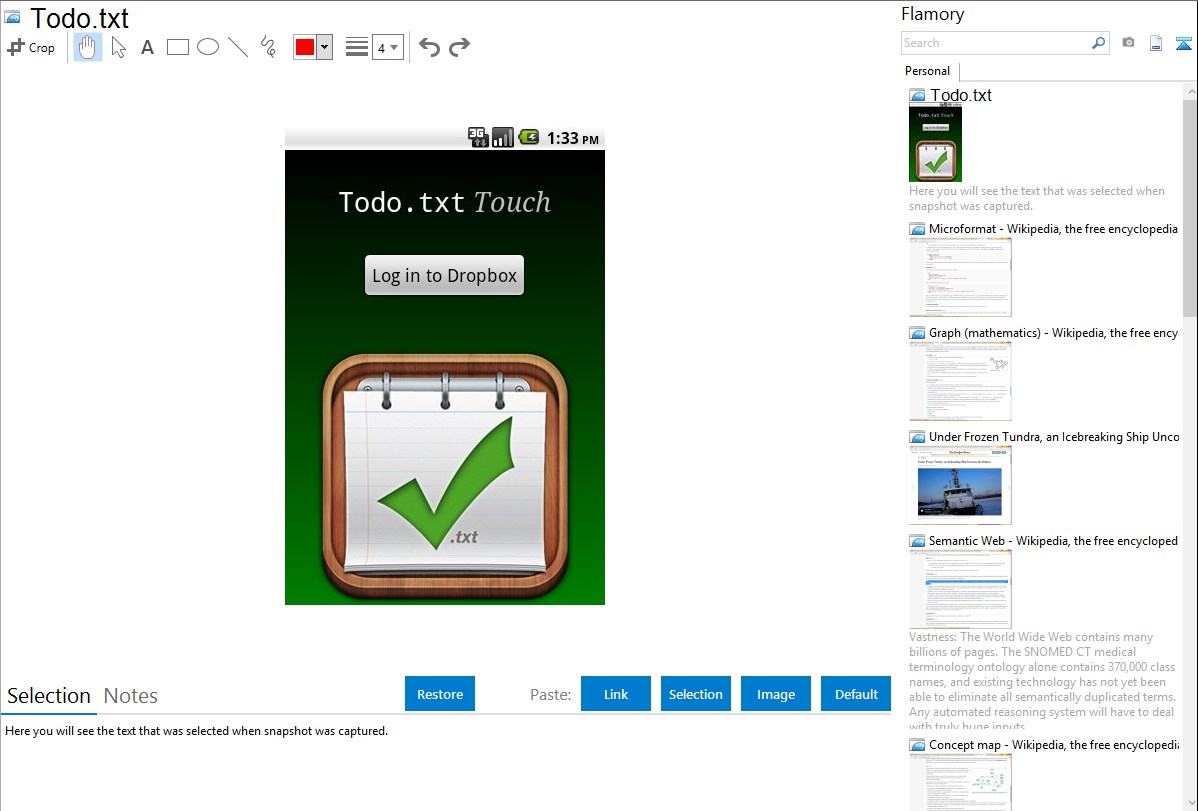Pick the straight line tool

point(238,47)
